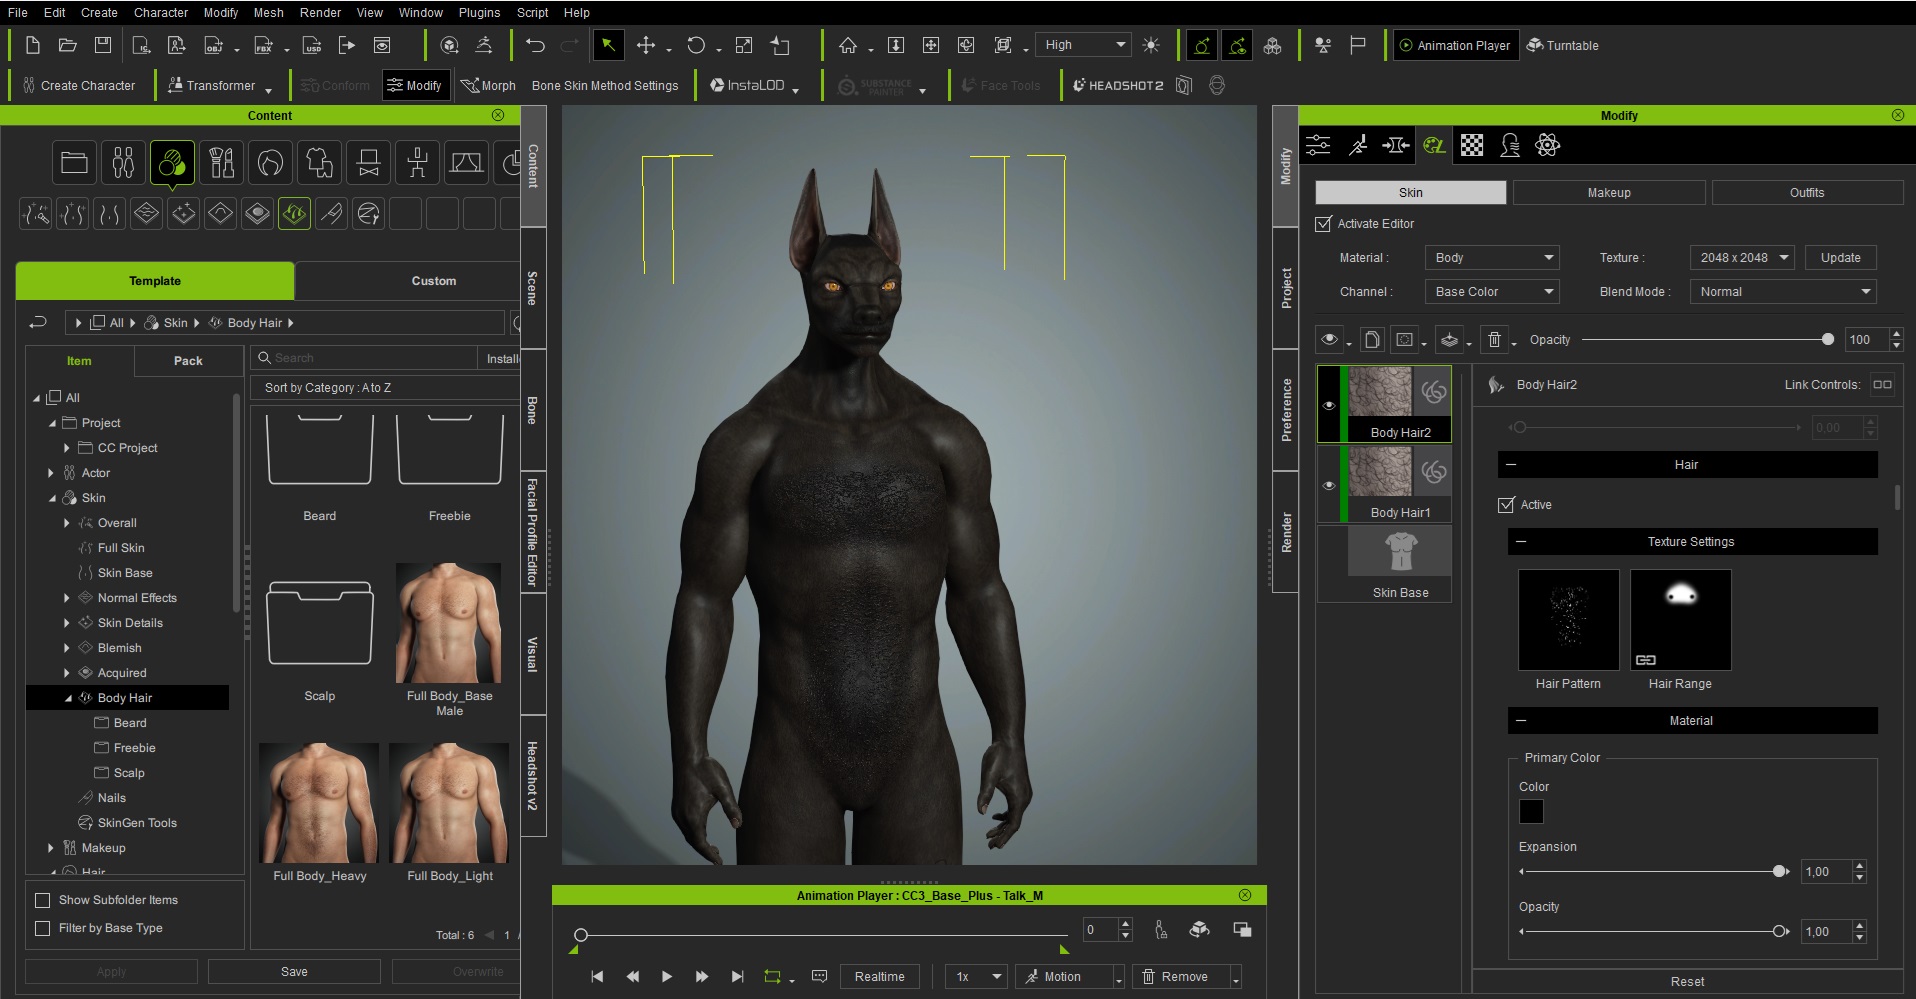Create a new project file
The width and height of the screenshot is (1916, 999).
point(32,45)
